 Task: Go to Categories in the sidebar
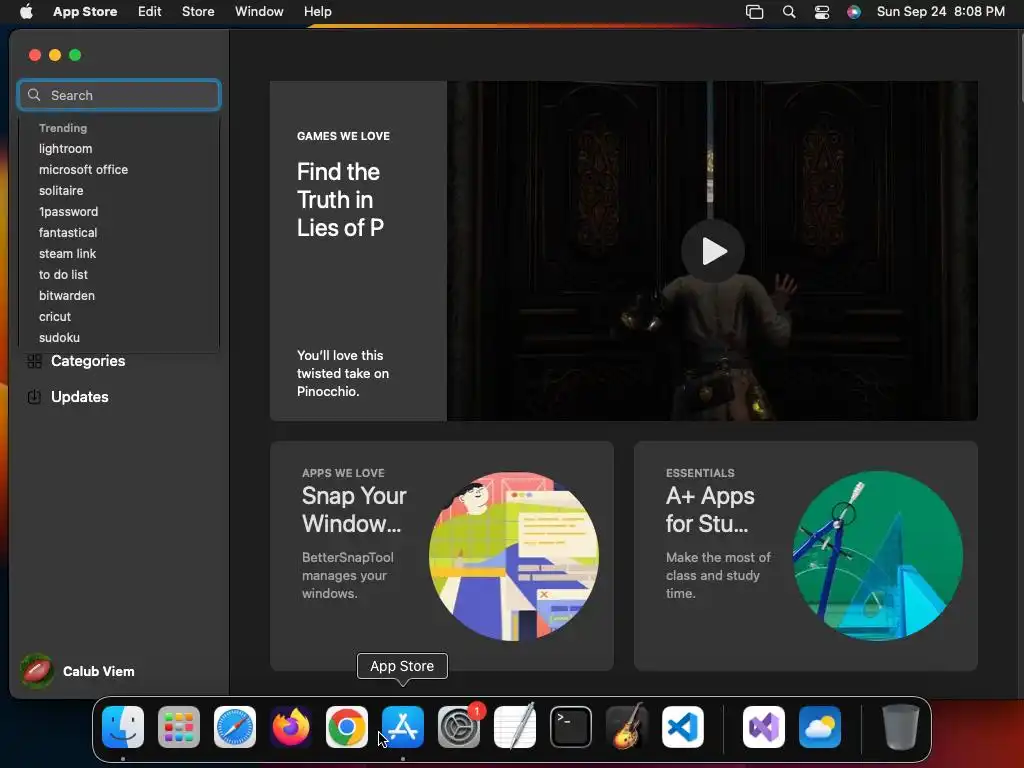pos(88,361)
